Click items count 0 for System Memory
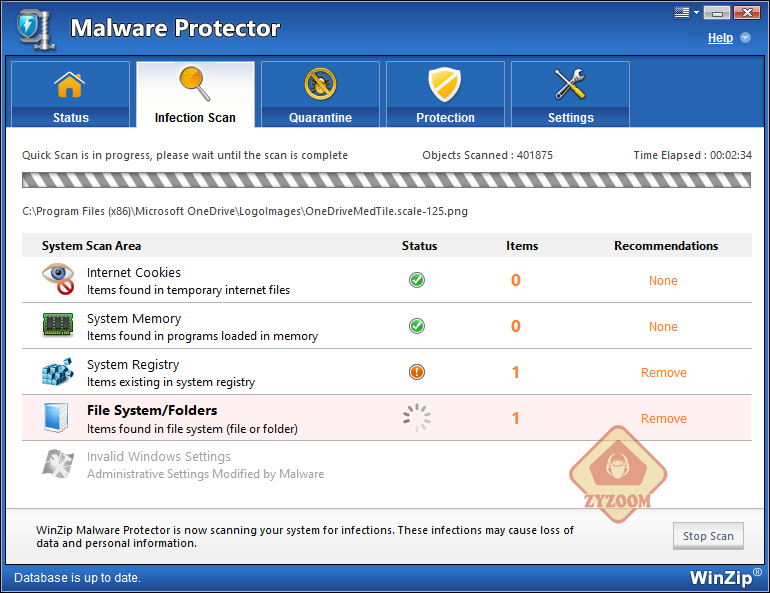770x593 pixels. coord(516,326)
